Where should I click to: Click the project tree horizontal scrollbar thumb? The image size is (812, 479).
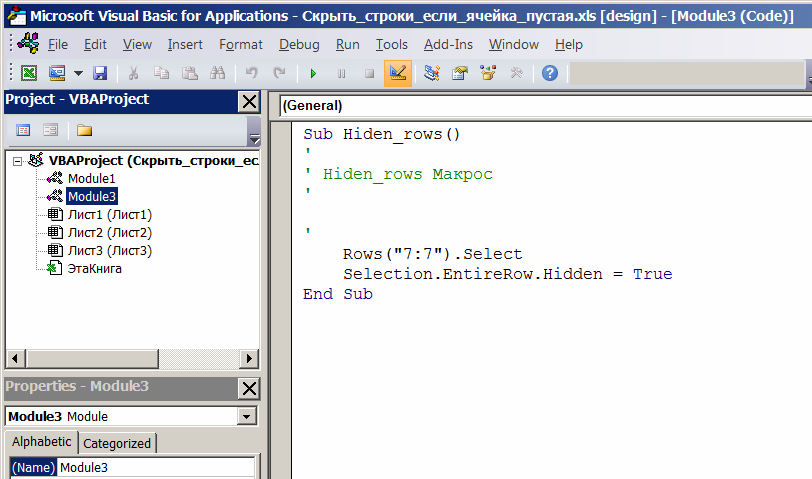pos(92,358)
